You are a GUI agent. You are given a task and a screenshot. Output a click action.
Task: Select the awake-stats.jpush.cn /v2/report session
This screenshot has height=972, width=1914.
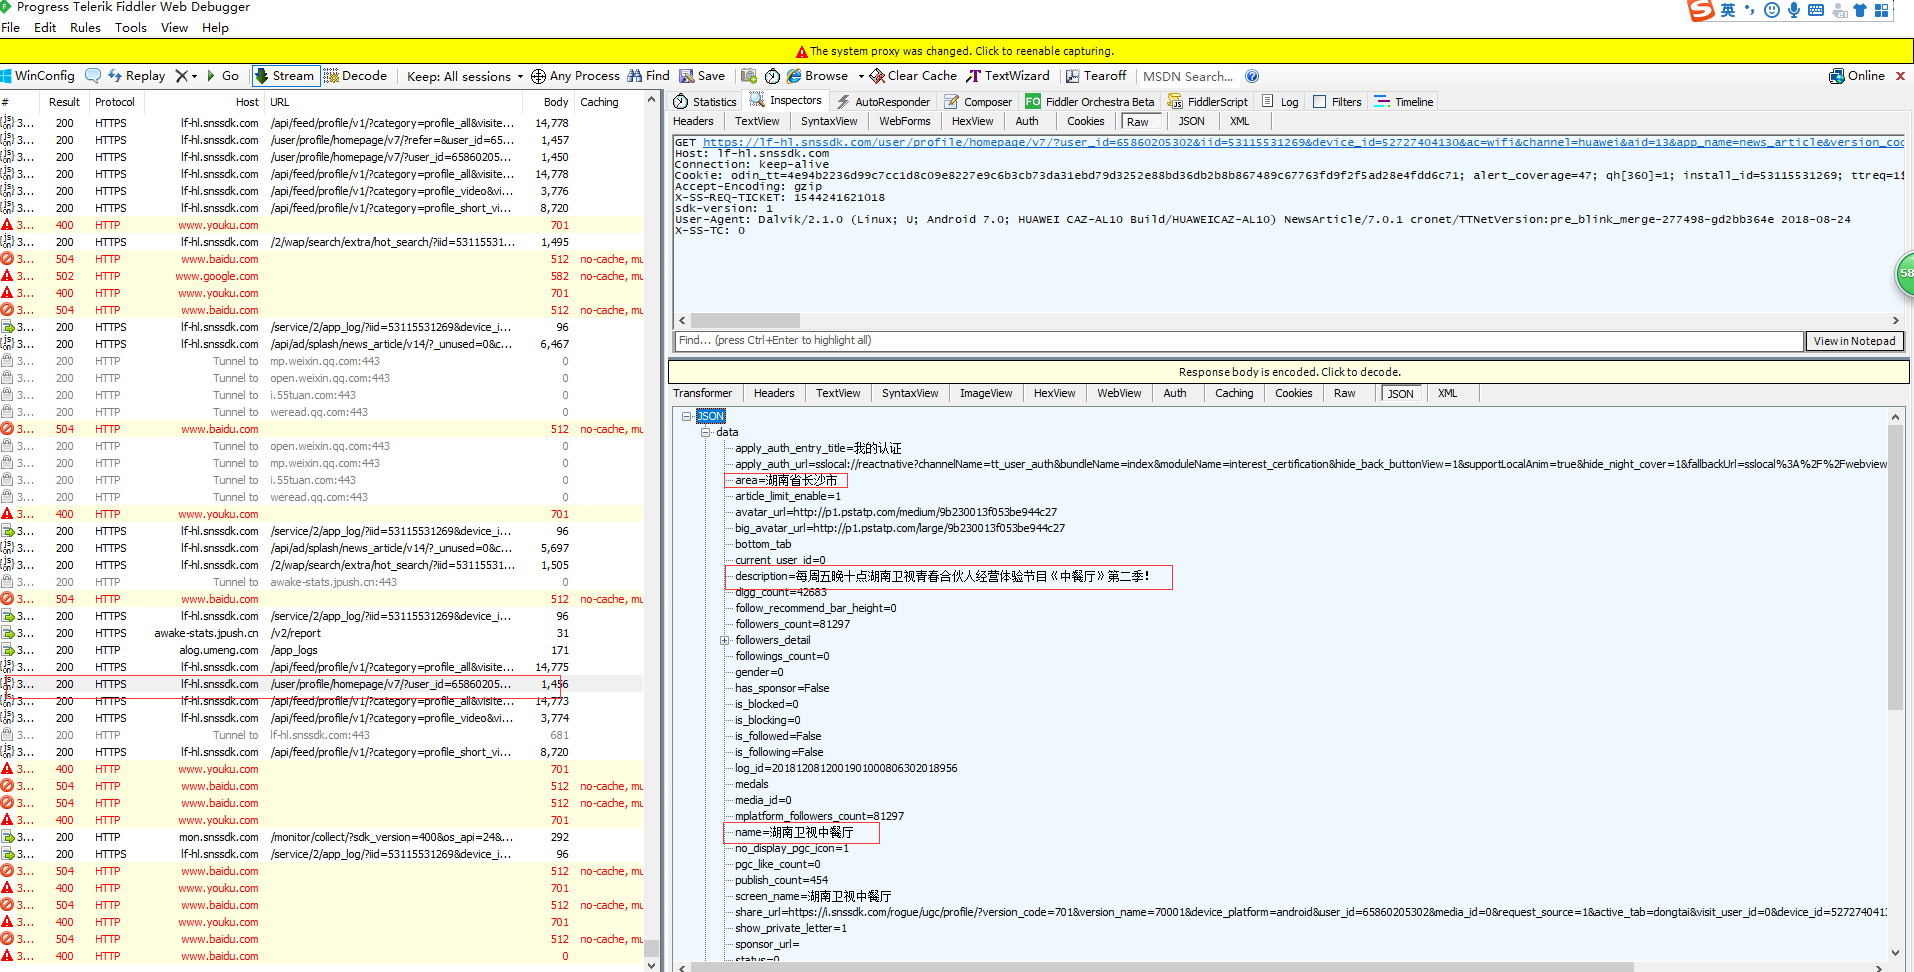[320, 633]
